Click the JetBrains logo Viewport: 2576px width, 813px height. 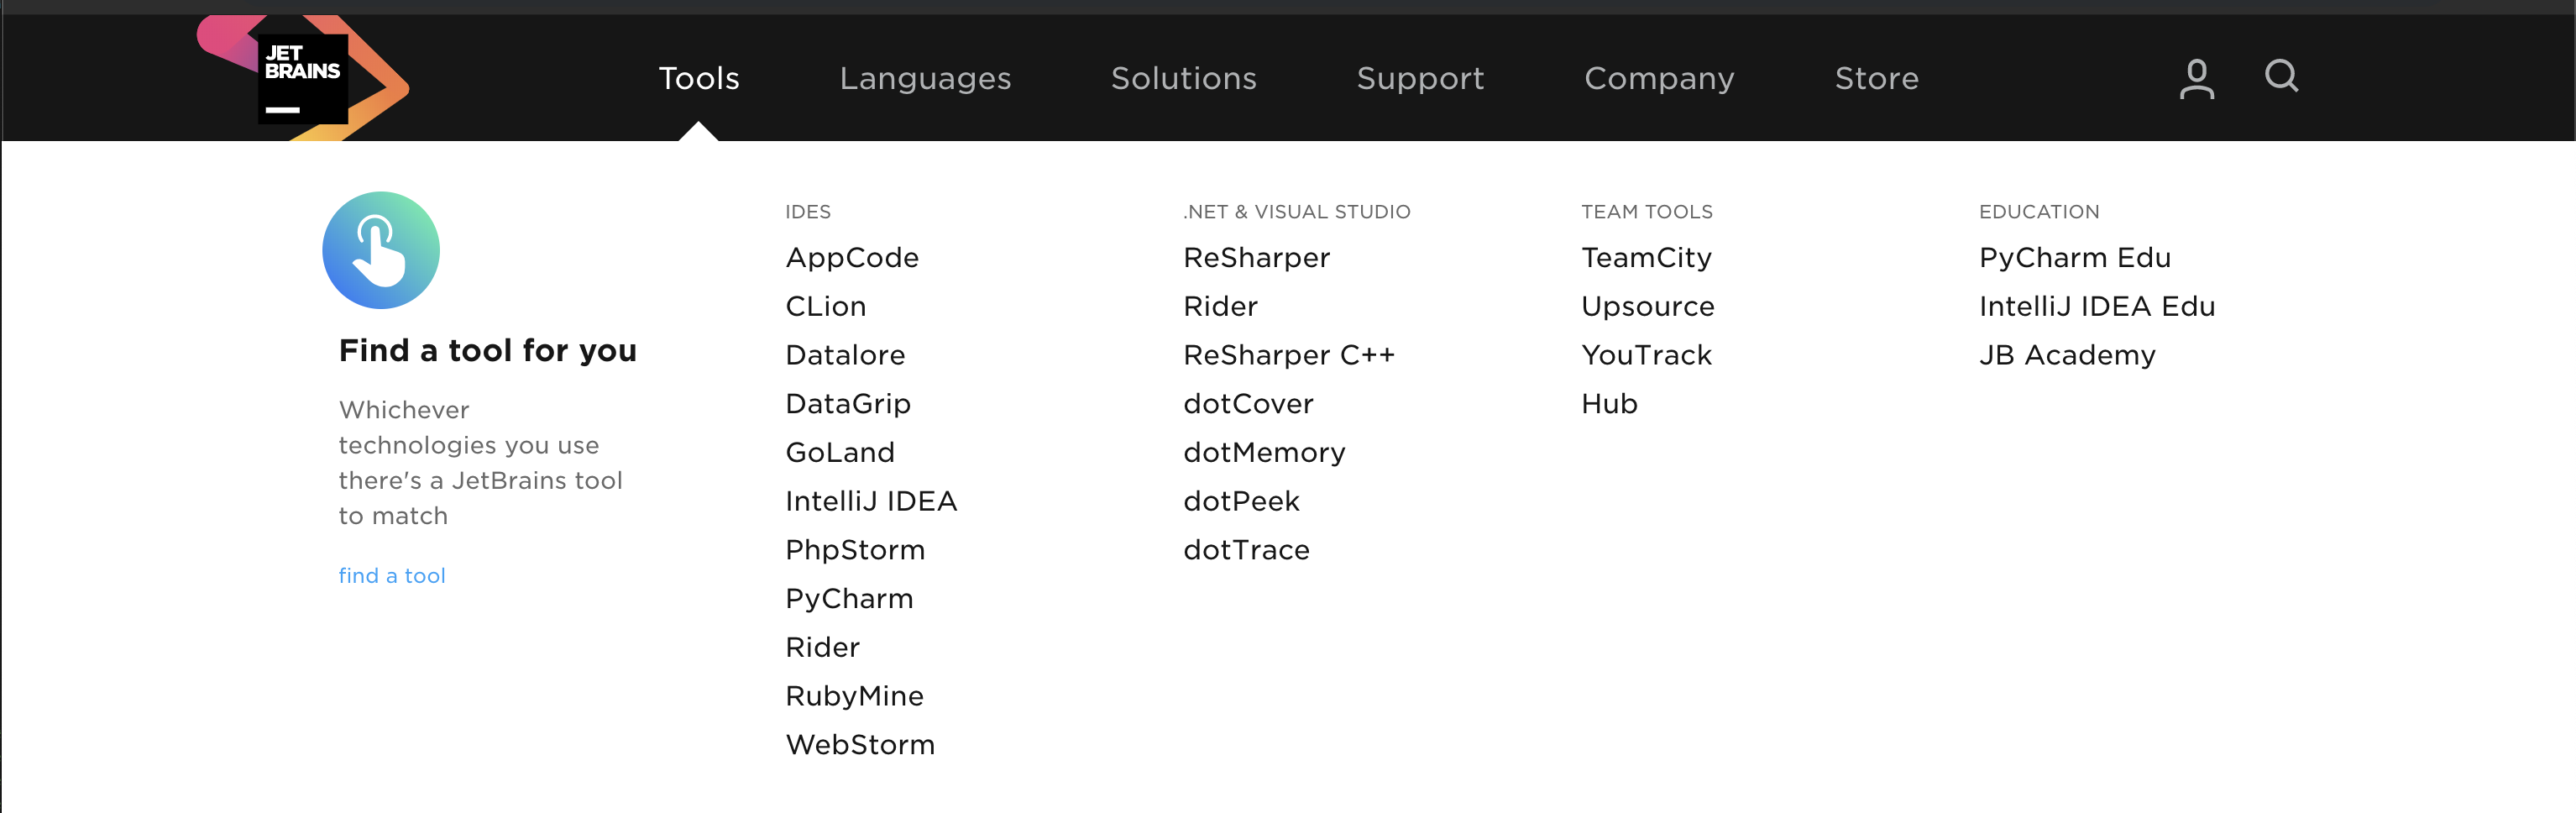(303, 78)
